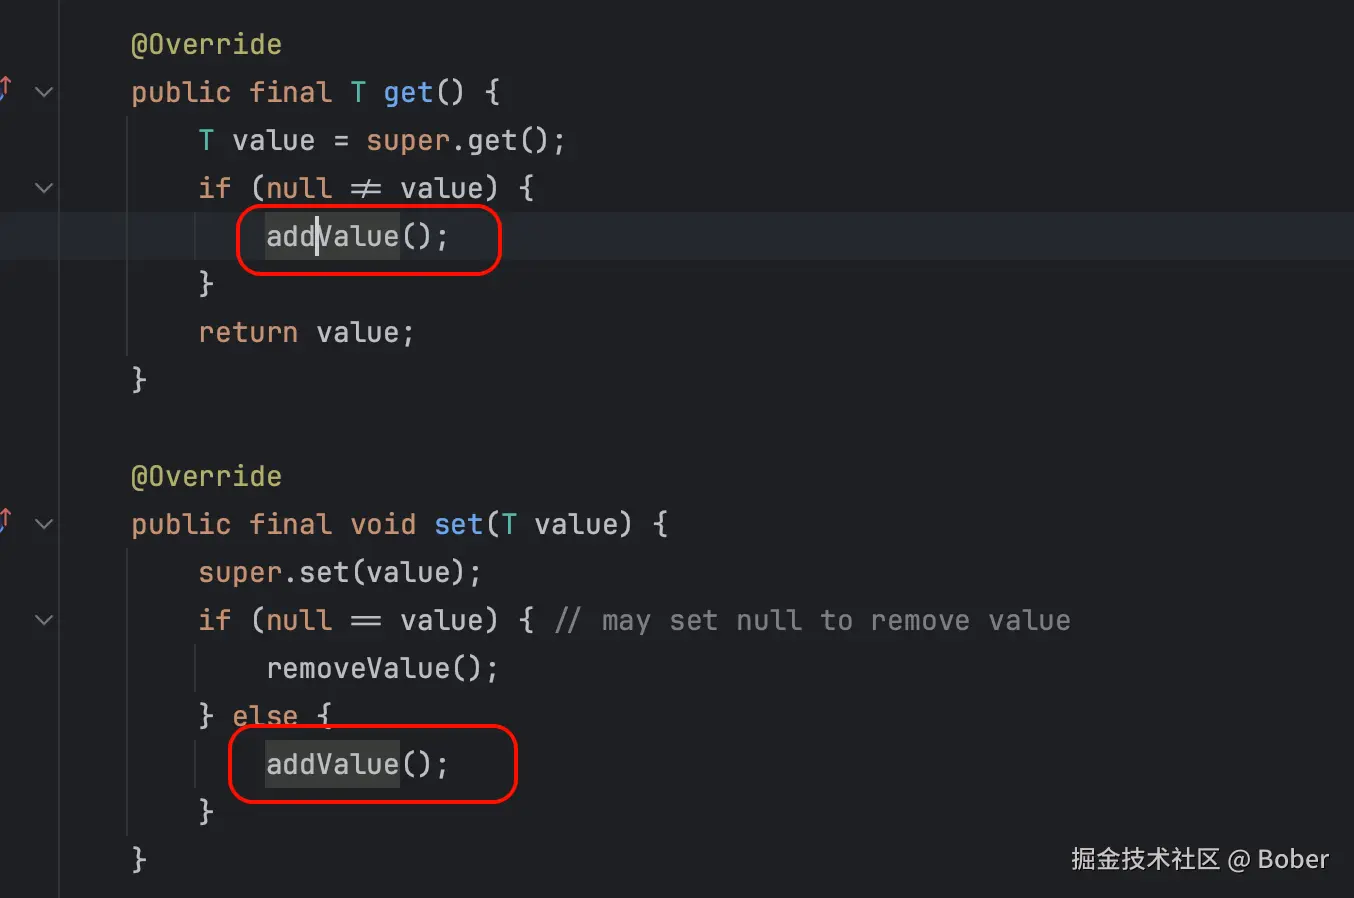Click the @Override annotation above set method
Image resolution: width=1354 pixels, height=898 pixels.
click(x=206, y=477)
